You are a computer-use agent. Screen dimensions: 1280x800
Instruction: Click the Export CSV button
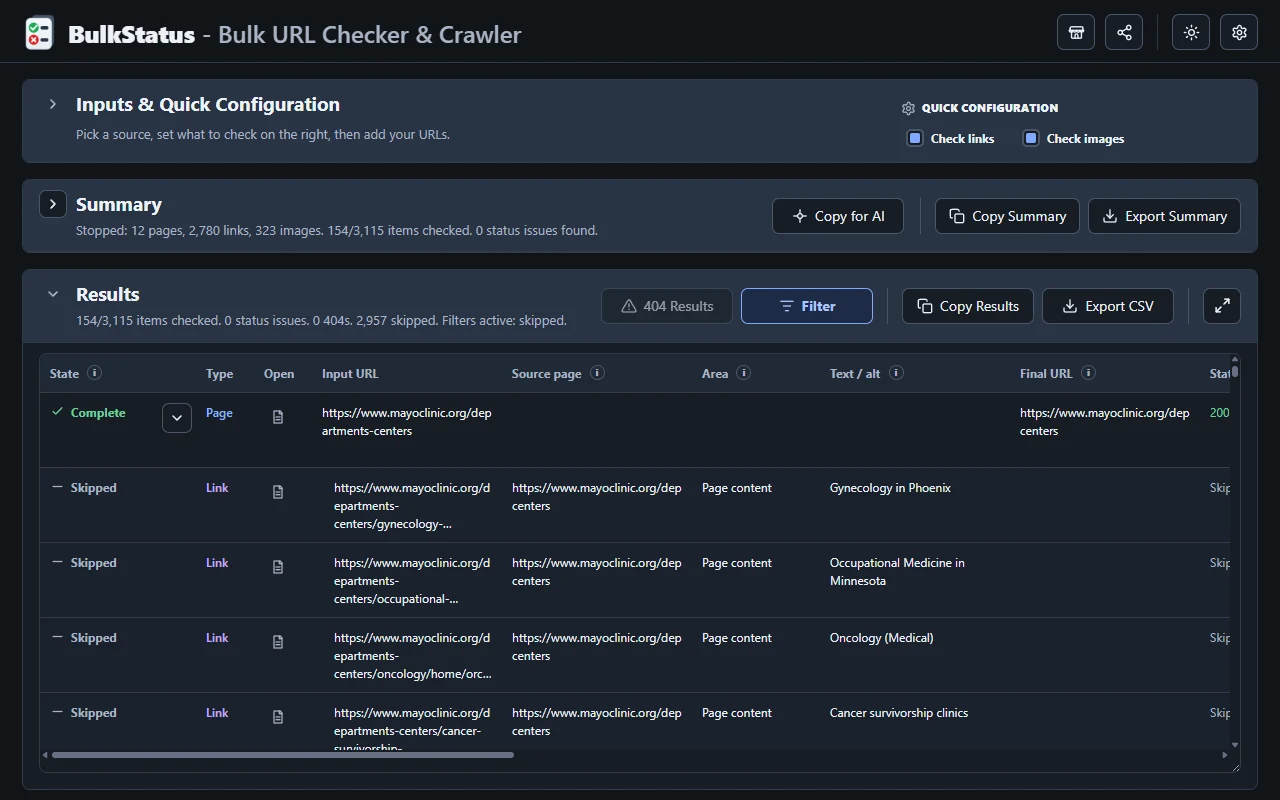(x=1108, y=306)
